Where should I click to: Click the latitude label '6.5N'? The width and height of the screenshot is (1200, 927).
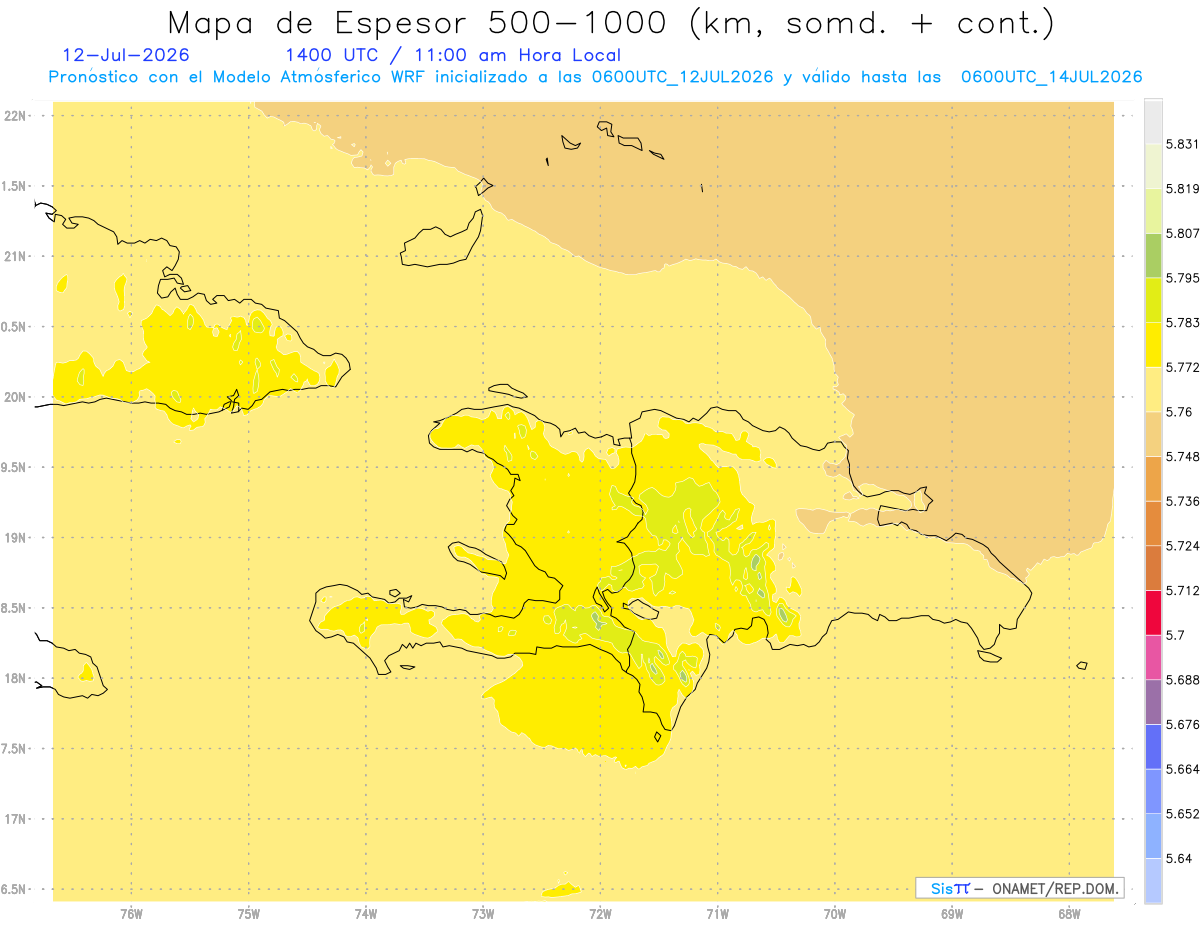(14, 890)
